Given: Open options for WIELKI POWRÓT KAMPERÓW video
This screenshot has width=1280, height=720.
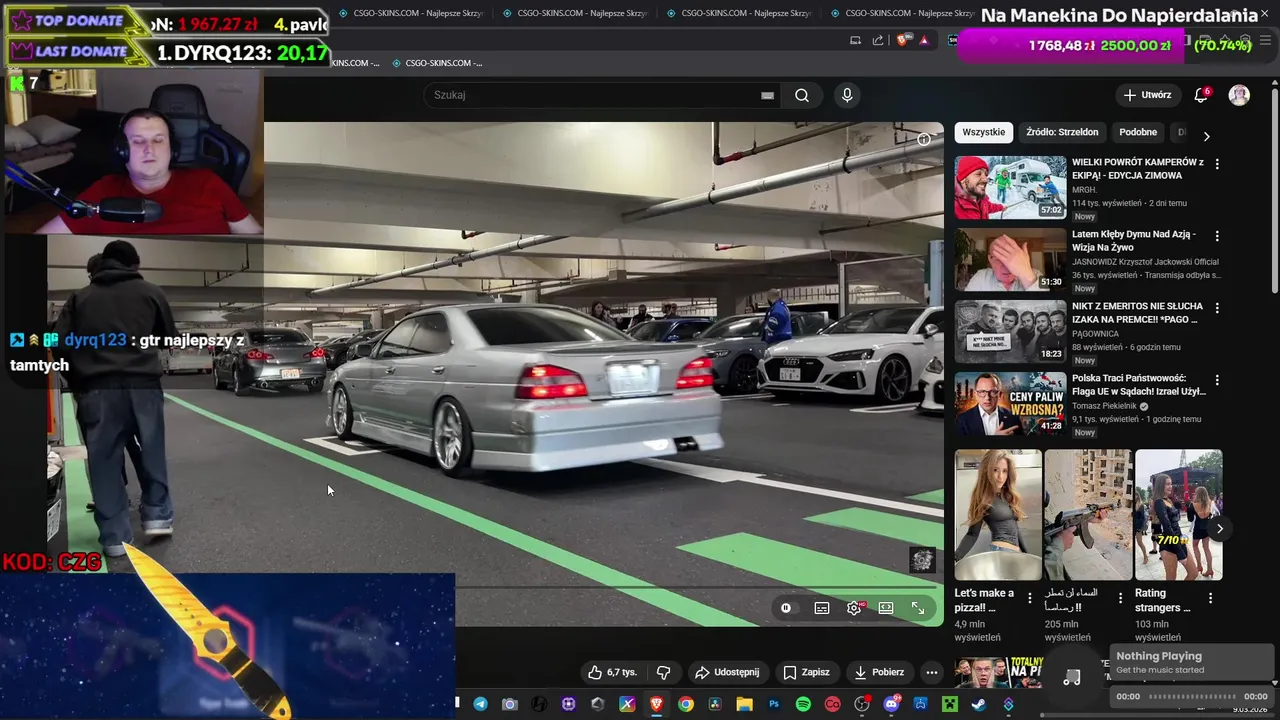Looking at the screenshot, I should [1217, 163].
